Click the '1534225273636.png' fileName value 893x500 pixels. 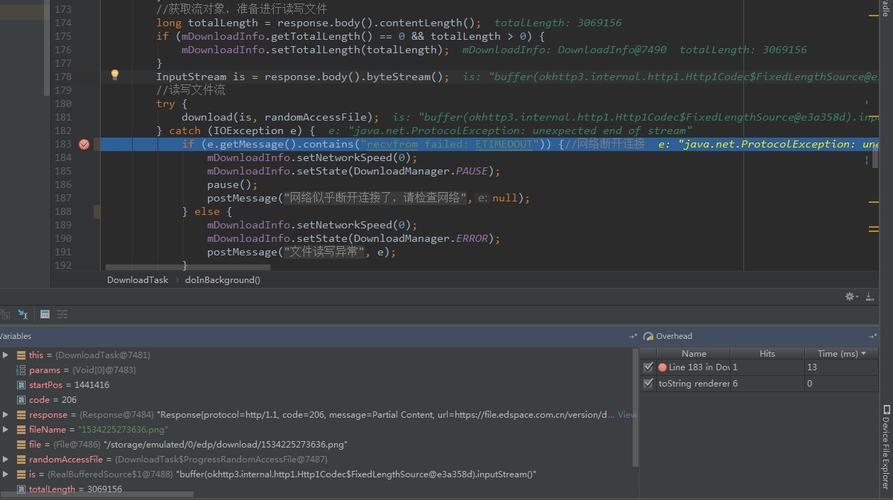[123, 430]
